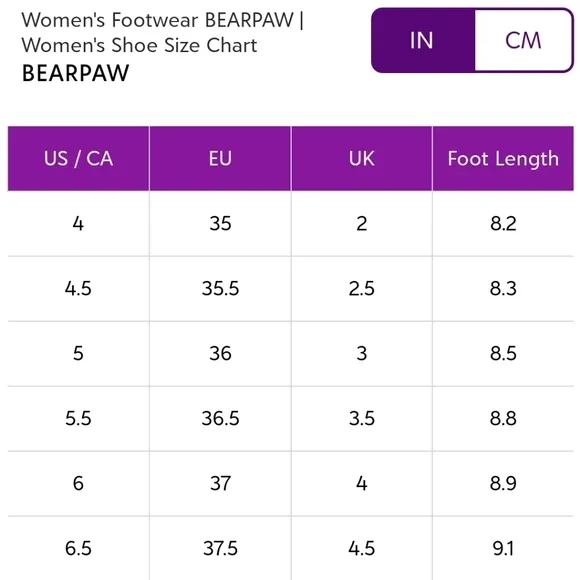Select US size 4 cell
The image size is (580, 580).
pyautogui.click(x=78, y=224)
